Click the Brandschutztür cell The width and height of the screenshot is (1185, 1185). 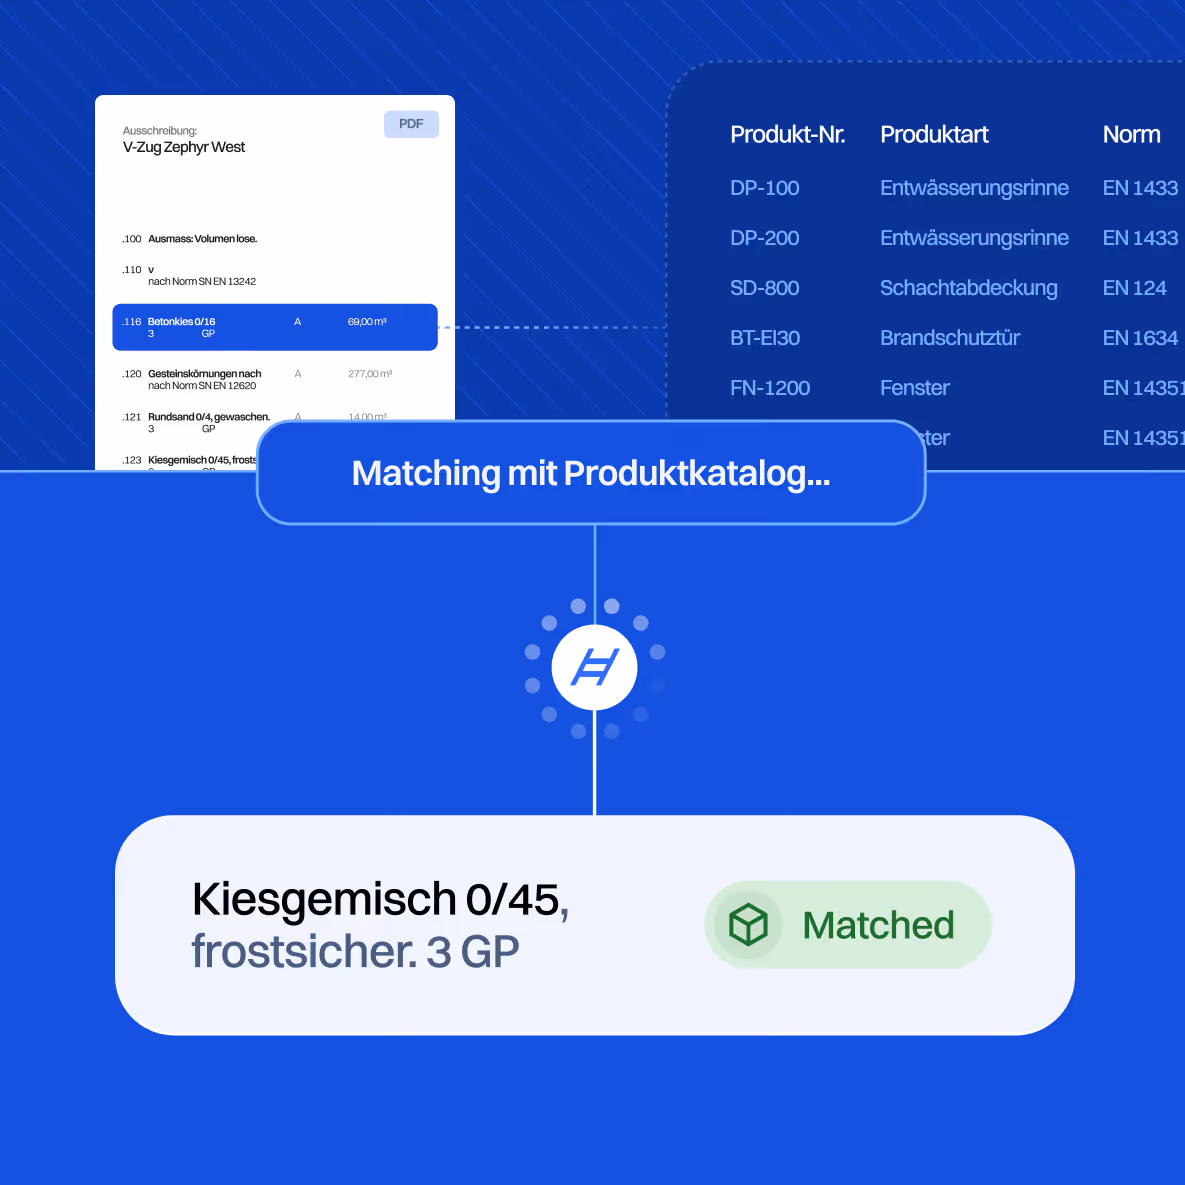click(x=950, y=338)
